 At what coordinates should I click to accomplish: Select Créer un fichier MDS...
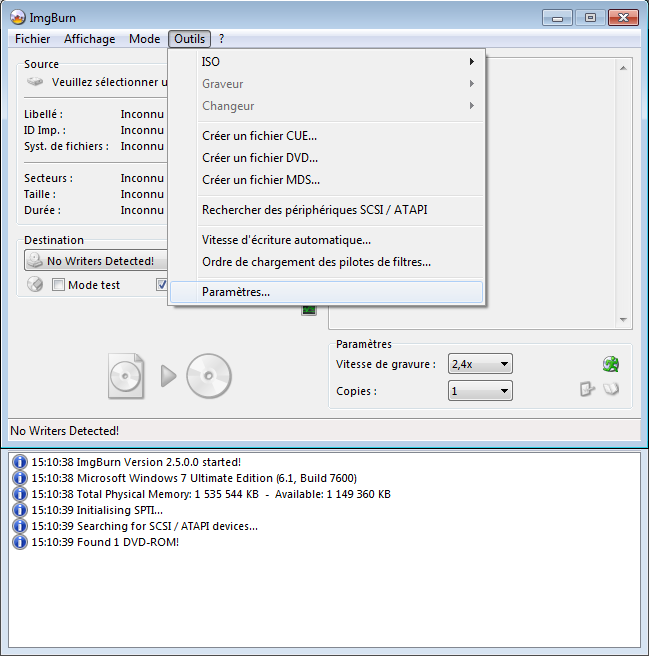[326, 180]
